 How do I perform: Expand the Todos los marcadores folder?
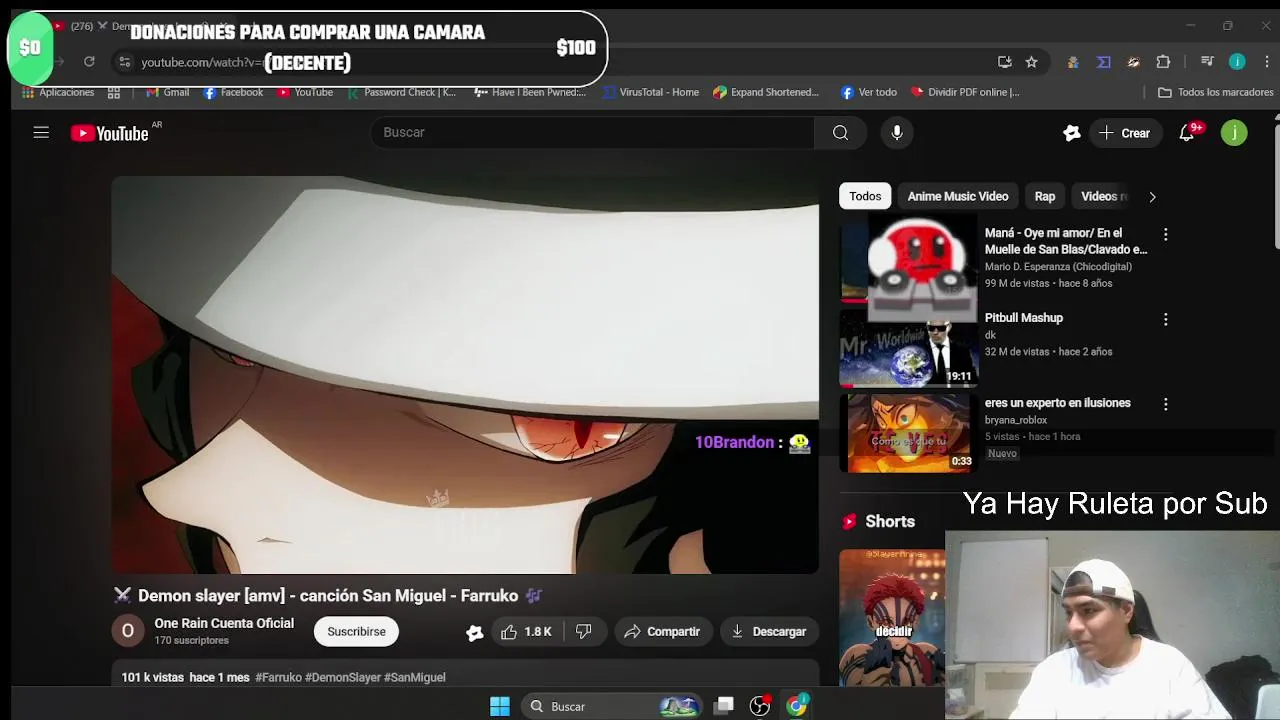(1215, 92)
